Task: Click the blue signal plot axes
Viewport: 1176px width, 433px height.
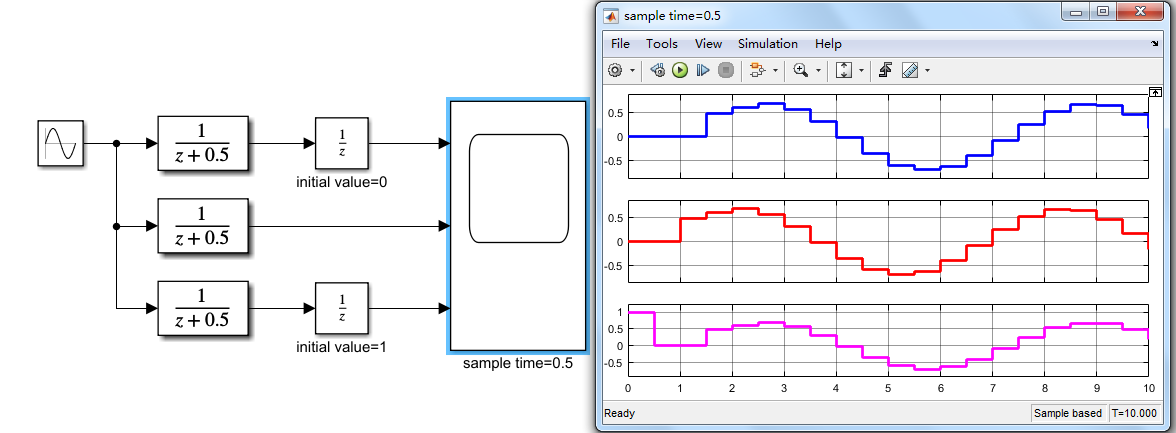Action: [x=888, y=137]
